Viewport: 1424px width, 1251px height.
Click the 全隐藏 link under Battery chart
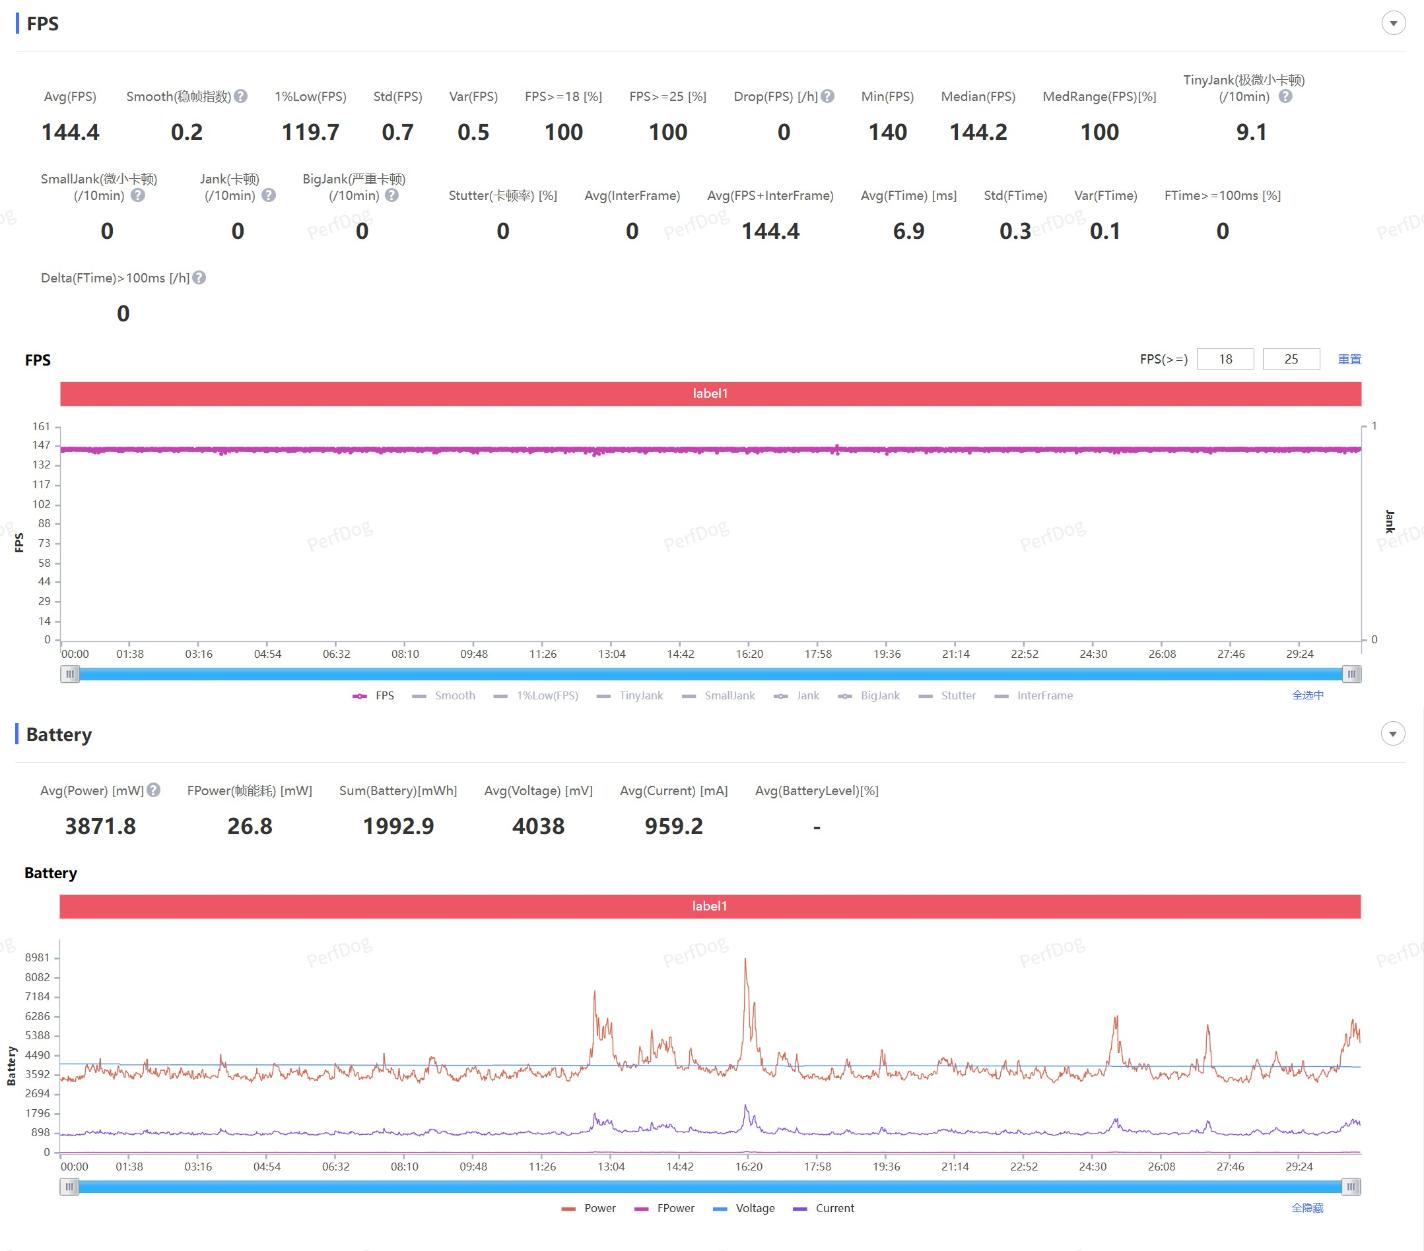coord(1306,1208)
